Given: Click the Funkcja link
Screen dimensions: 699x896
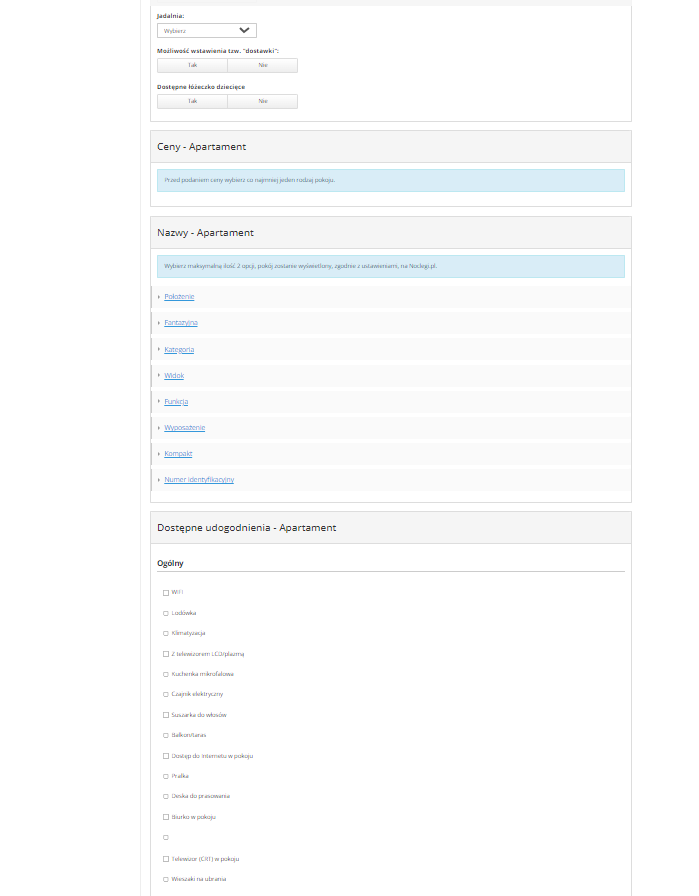Looking at the screenshot, I should pos(176,401).
